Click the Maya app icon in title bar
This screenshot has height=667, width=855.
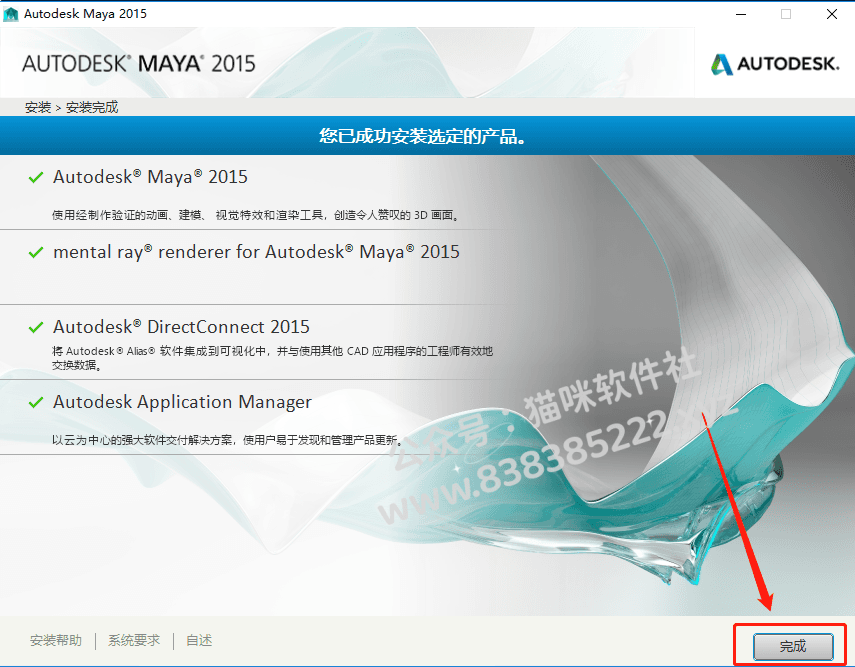point(11,14)
